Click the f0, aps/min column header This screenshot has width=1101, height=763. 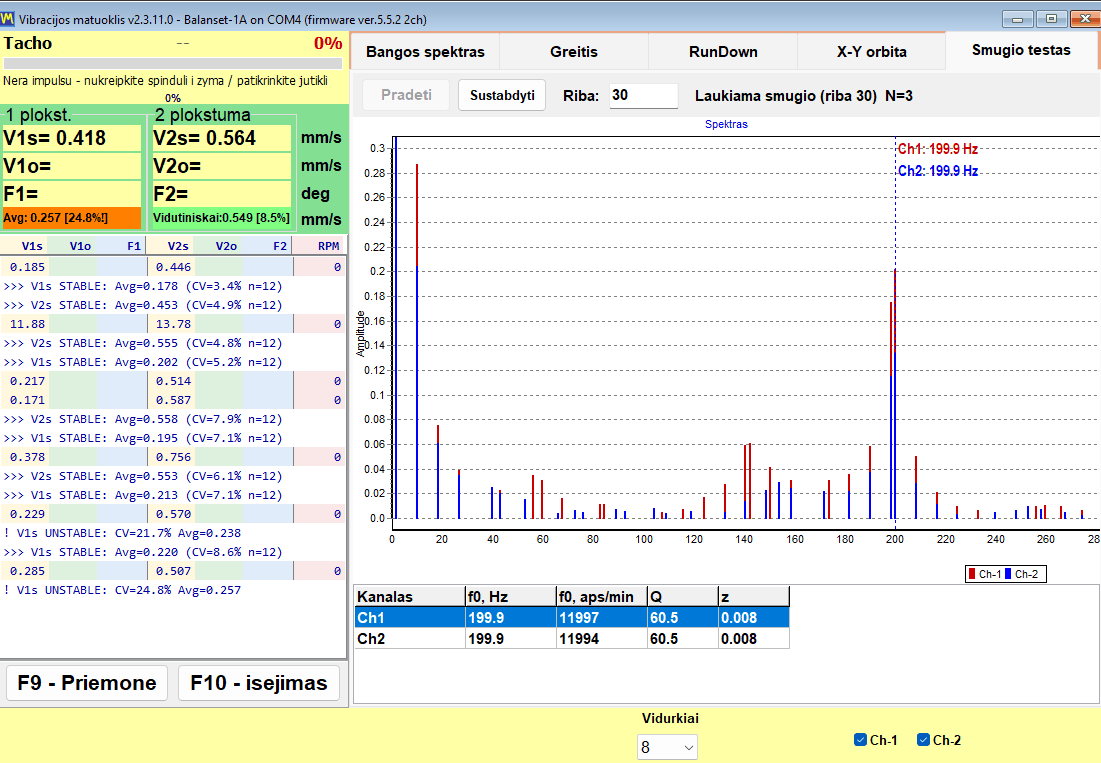pyautogui.click(x=602, y=597)
